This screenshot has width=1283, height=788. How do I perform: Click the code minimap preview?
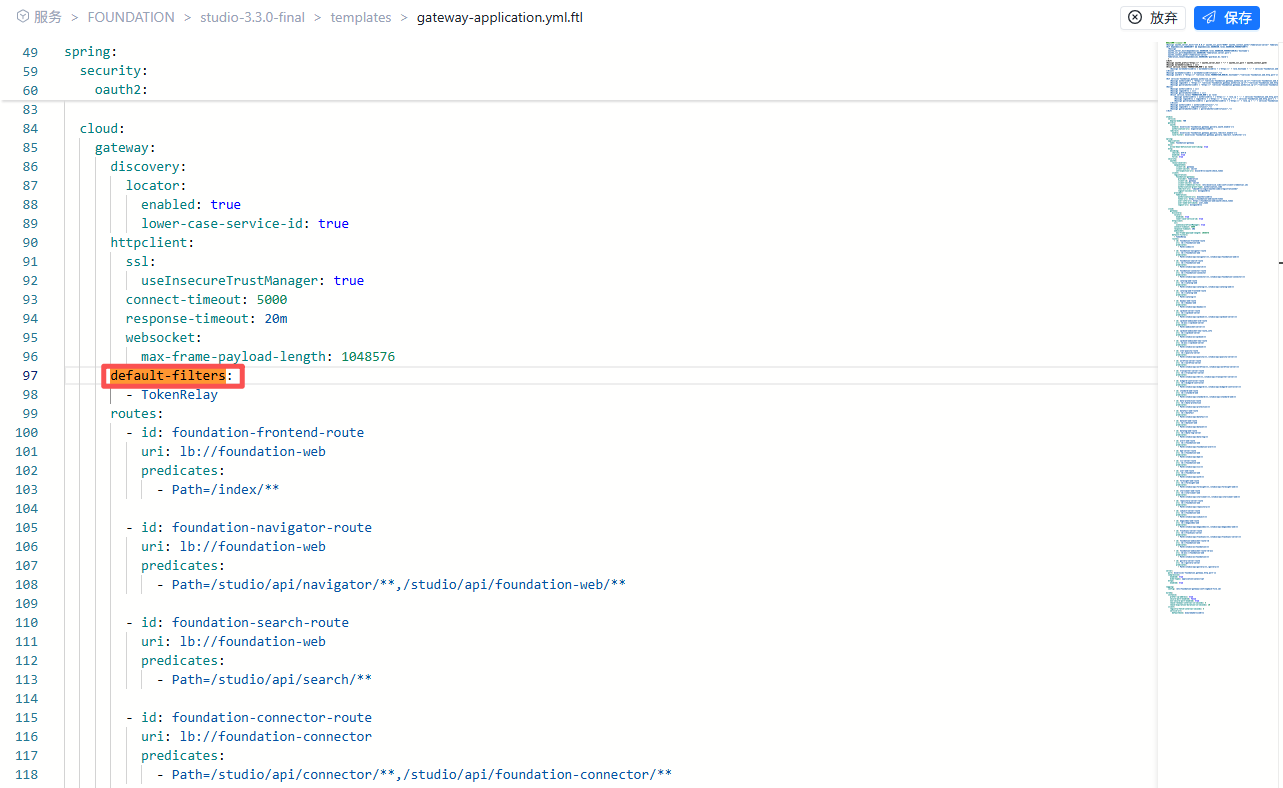[1217, 330]
